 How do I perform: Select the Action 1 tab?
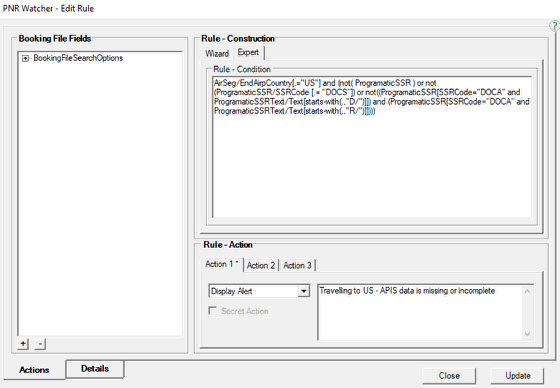tap(222, 264)
